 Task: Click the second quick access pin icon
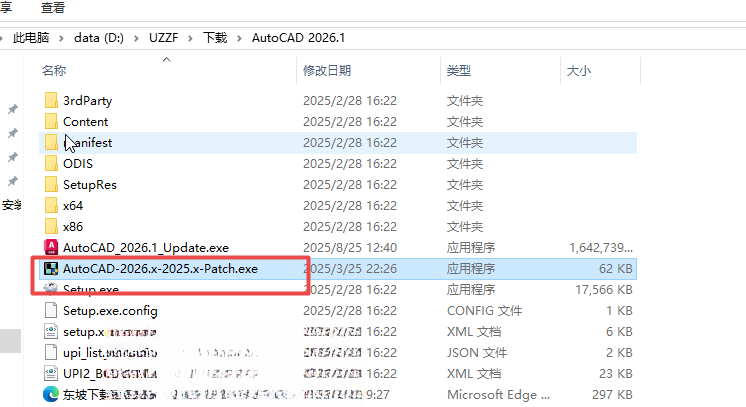[12, 133]
